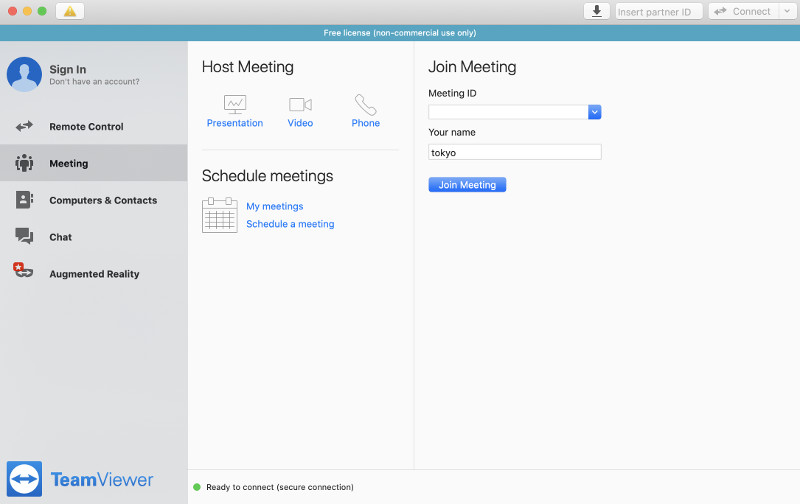Viewport: 800px width, 504px height.
Task: Click the schedule meetings calendar icon
Action: click(219, 215)
